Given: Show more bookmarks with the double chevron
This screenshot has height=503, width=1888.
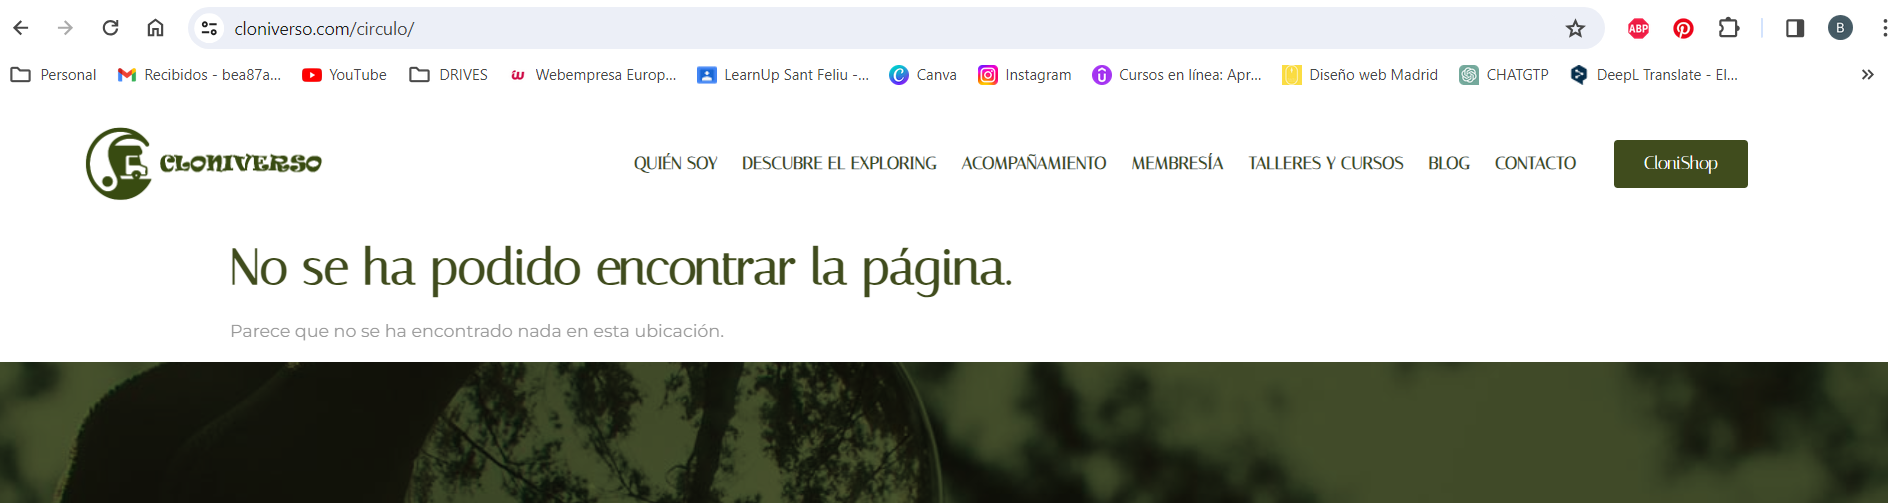Looking at the screenshot, I should [x=1867, y=75].
